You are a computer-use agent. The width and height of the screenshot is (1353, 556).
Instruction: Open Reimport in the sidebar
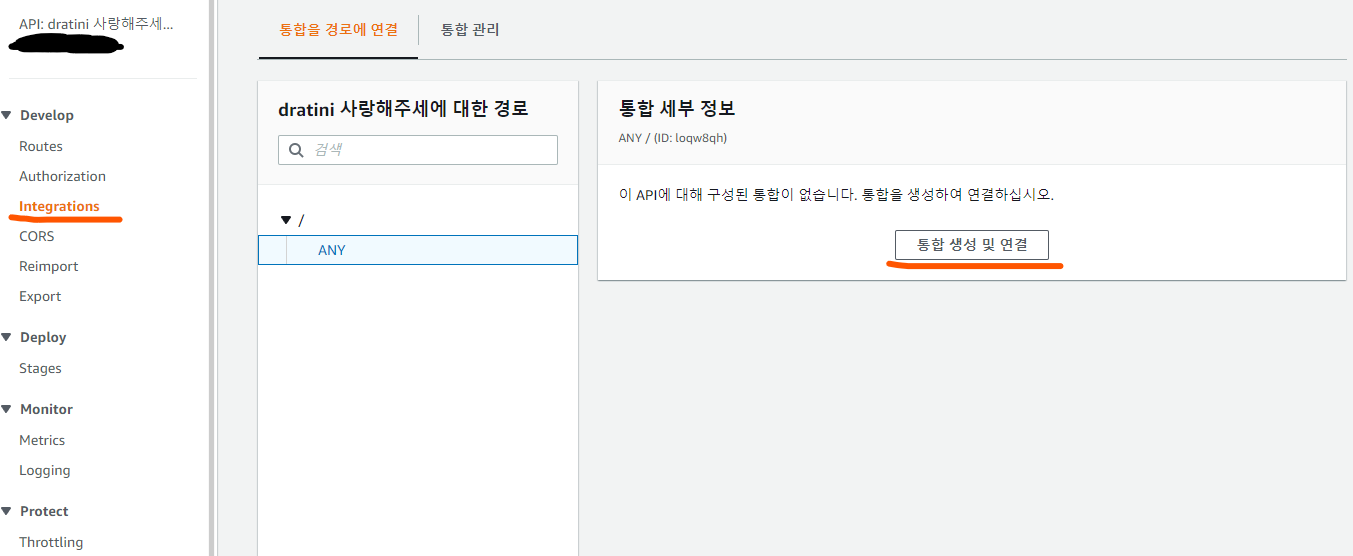(49, 266)
